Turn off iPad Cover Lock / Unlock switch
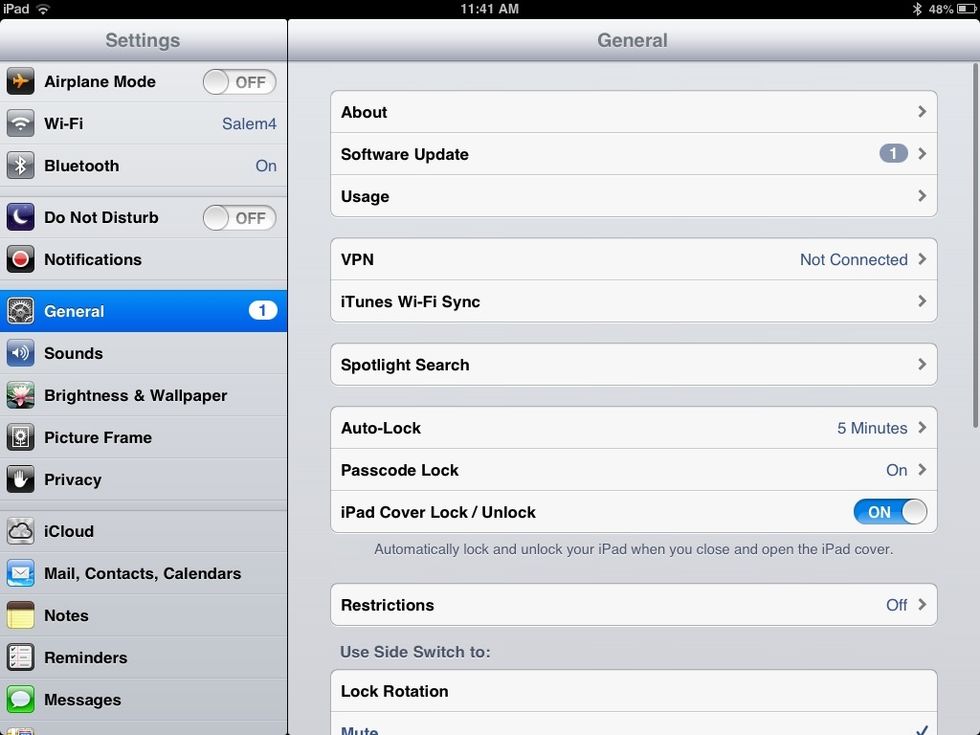The width and height of the screenshot is (980, 735). pyautogui.click(x=890, y=512)
